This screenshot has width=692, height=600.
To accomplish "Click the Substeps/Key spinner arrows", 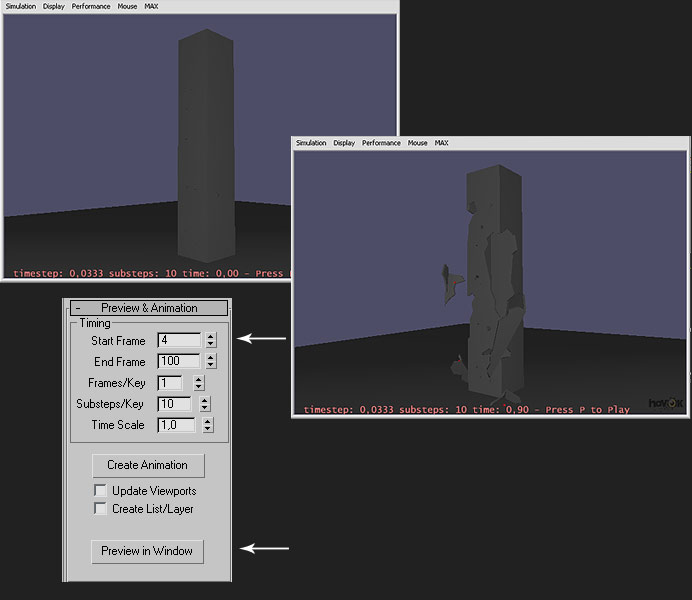I will coord(204,404).
